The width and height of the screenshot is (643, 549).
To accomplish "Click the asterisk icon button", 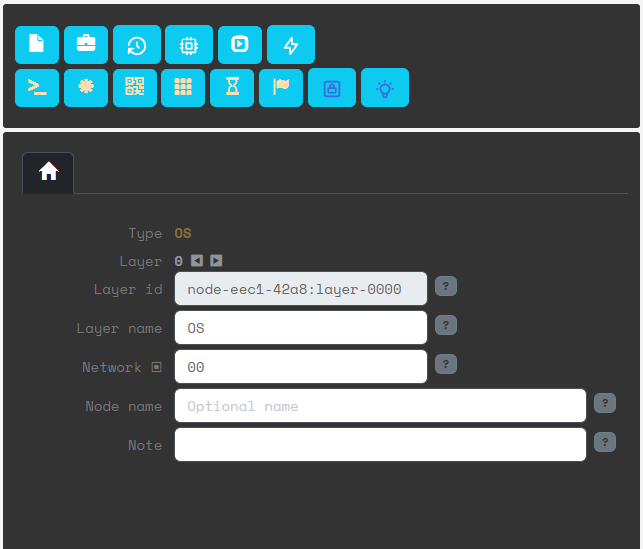I will [86, 88].
